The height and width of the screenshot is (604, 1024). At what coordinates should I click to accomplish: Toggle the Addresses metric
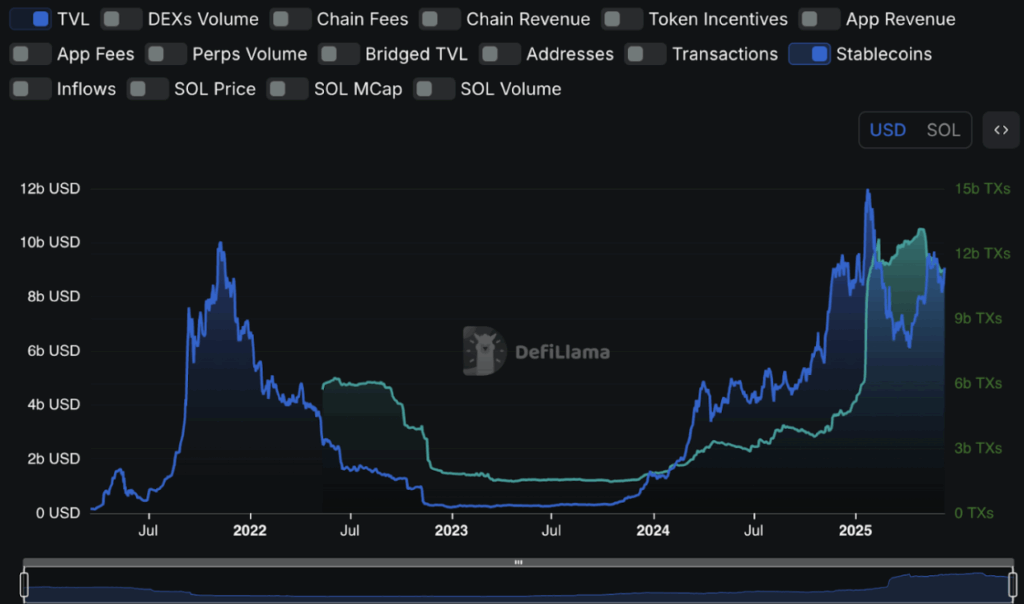tap(500, 54)
